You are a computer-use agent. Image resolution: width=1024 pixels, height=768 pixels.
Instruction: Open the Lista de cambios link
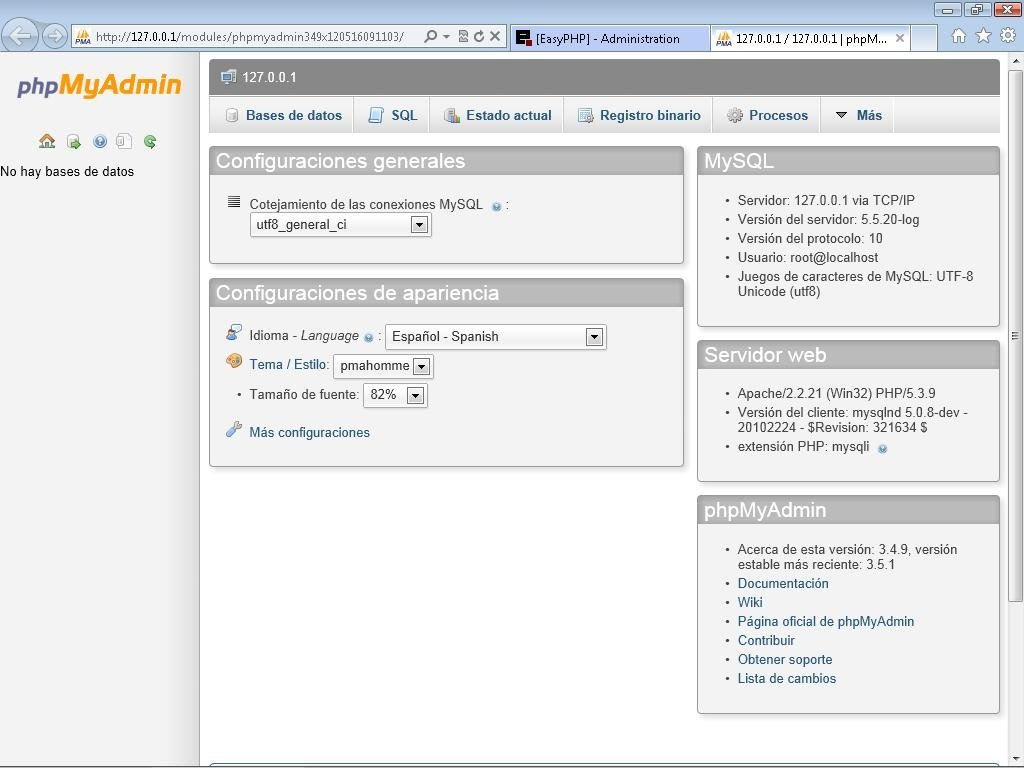tap(787, 678)
